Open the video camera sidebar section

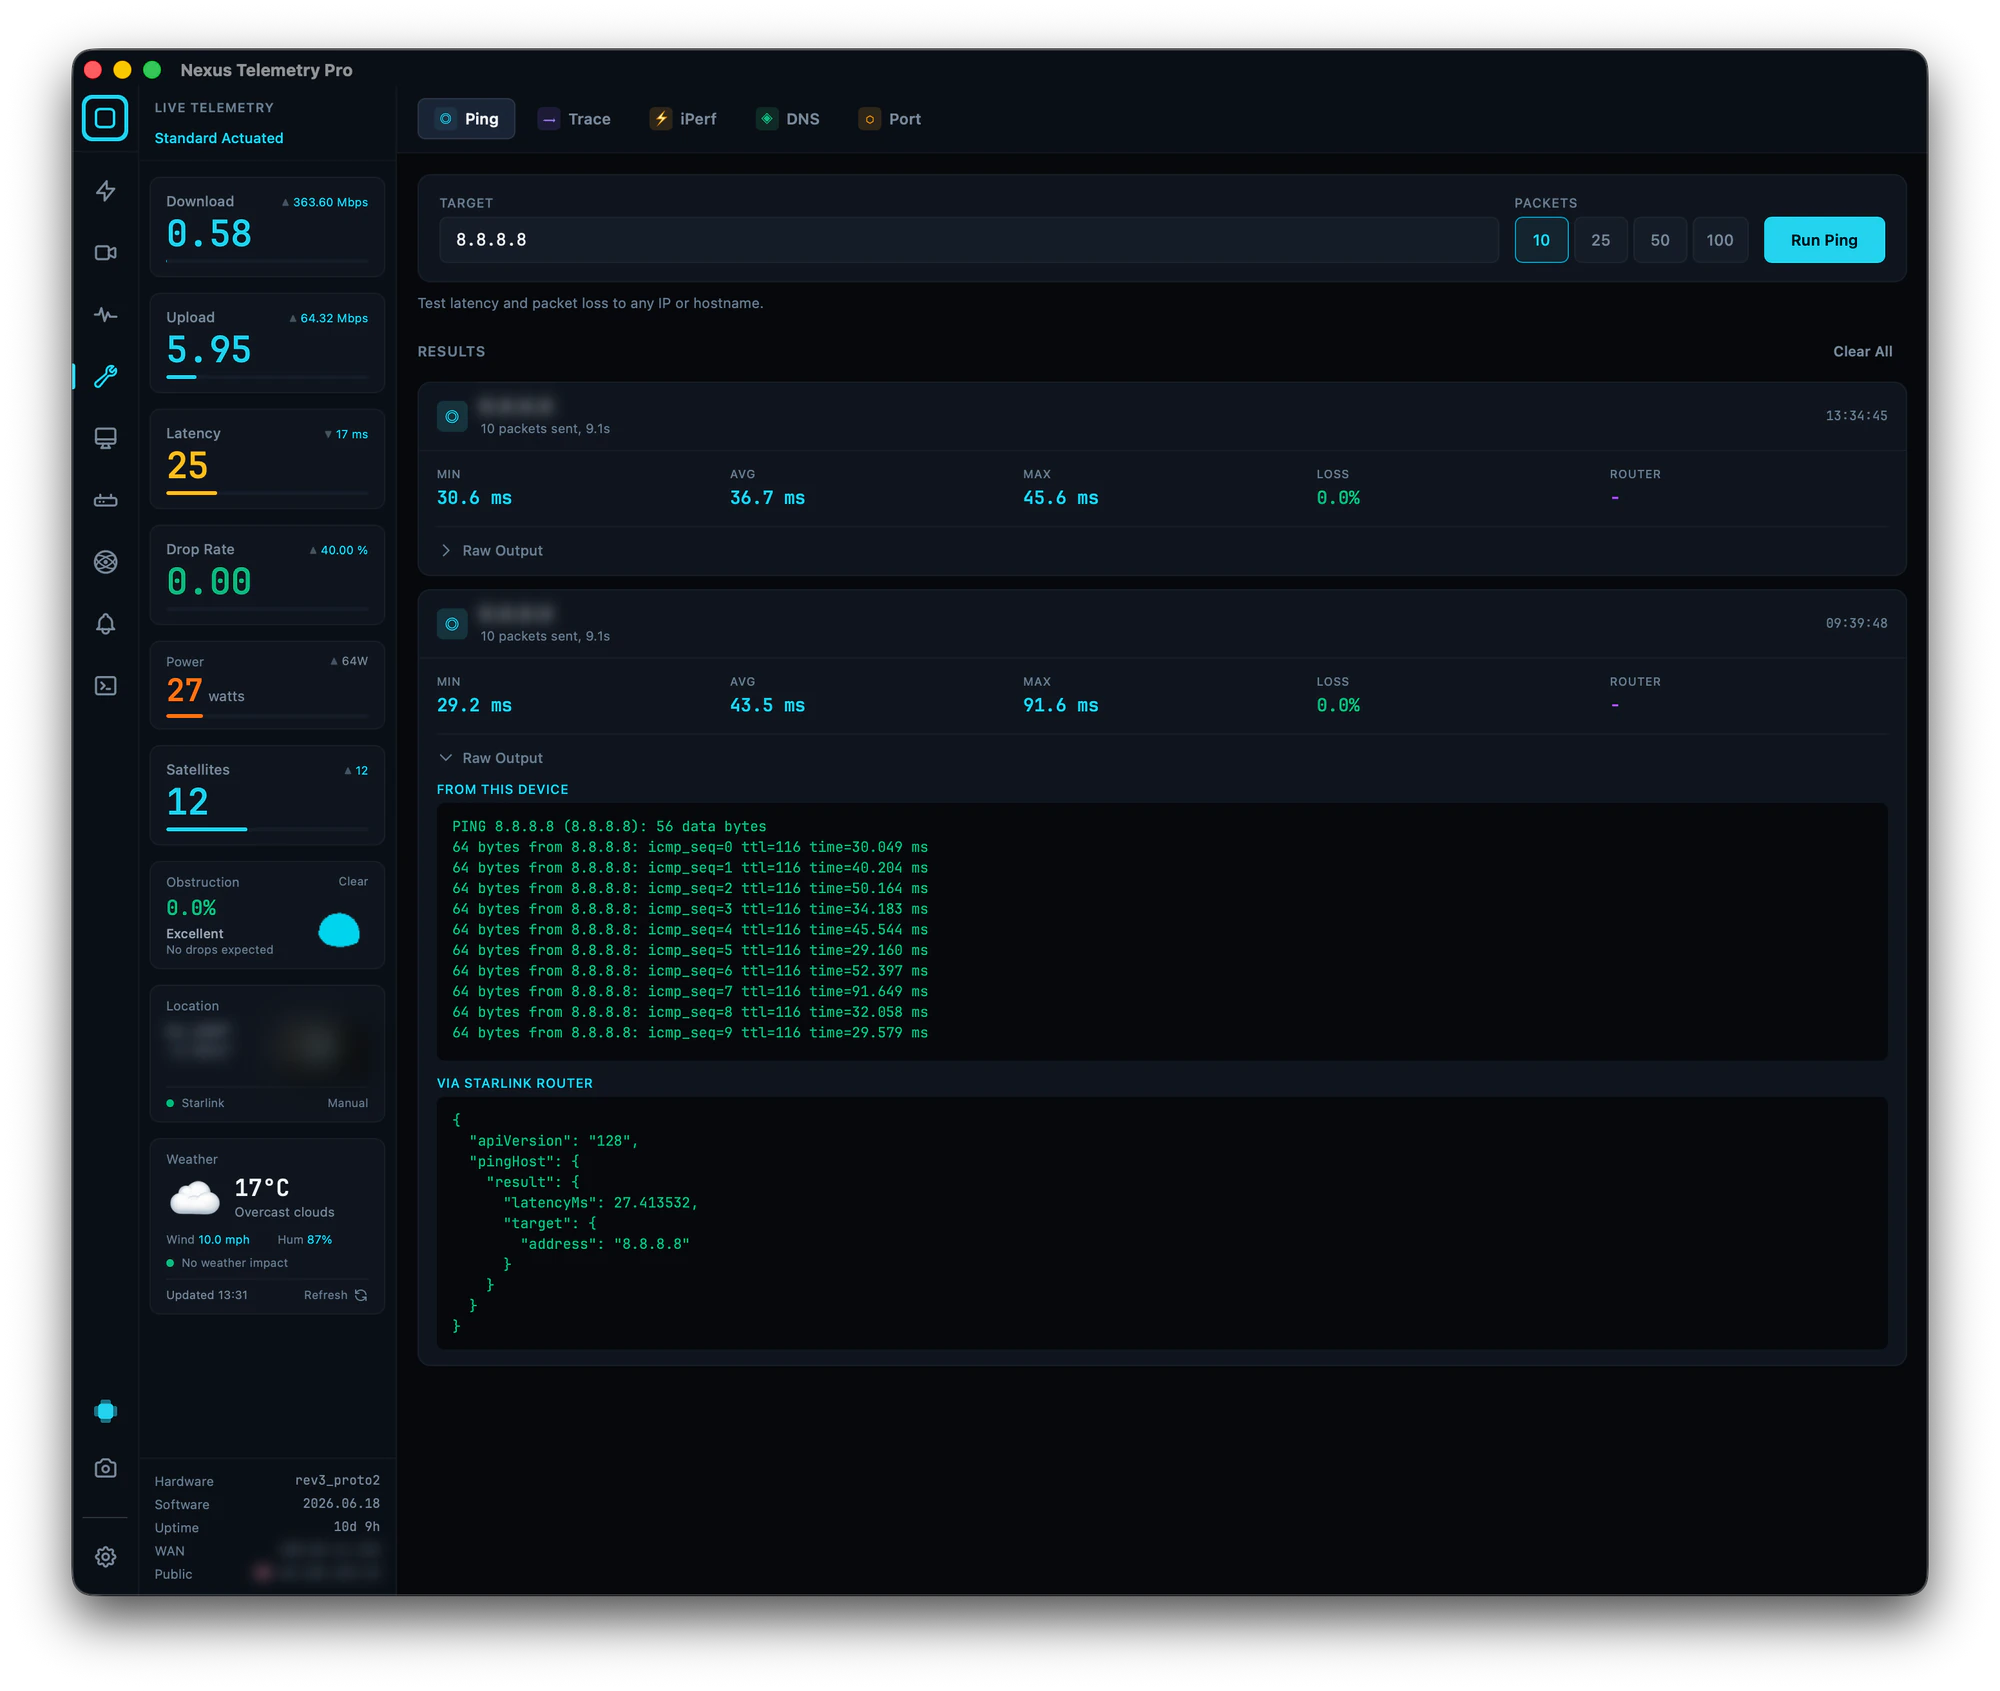tap(105, 253)
